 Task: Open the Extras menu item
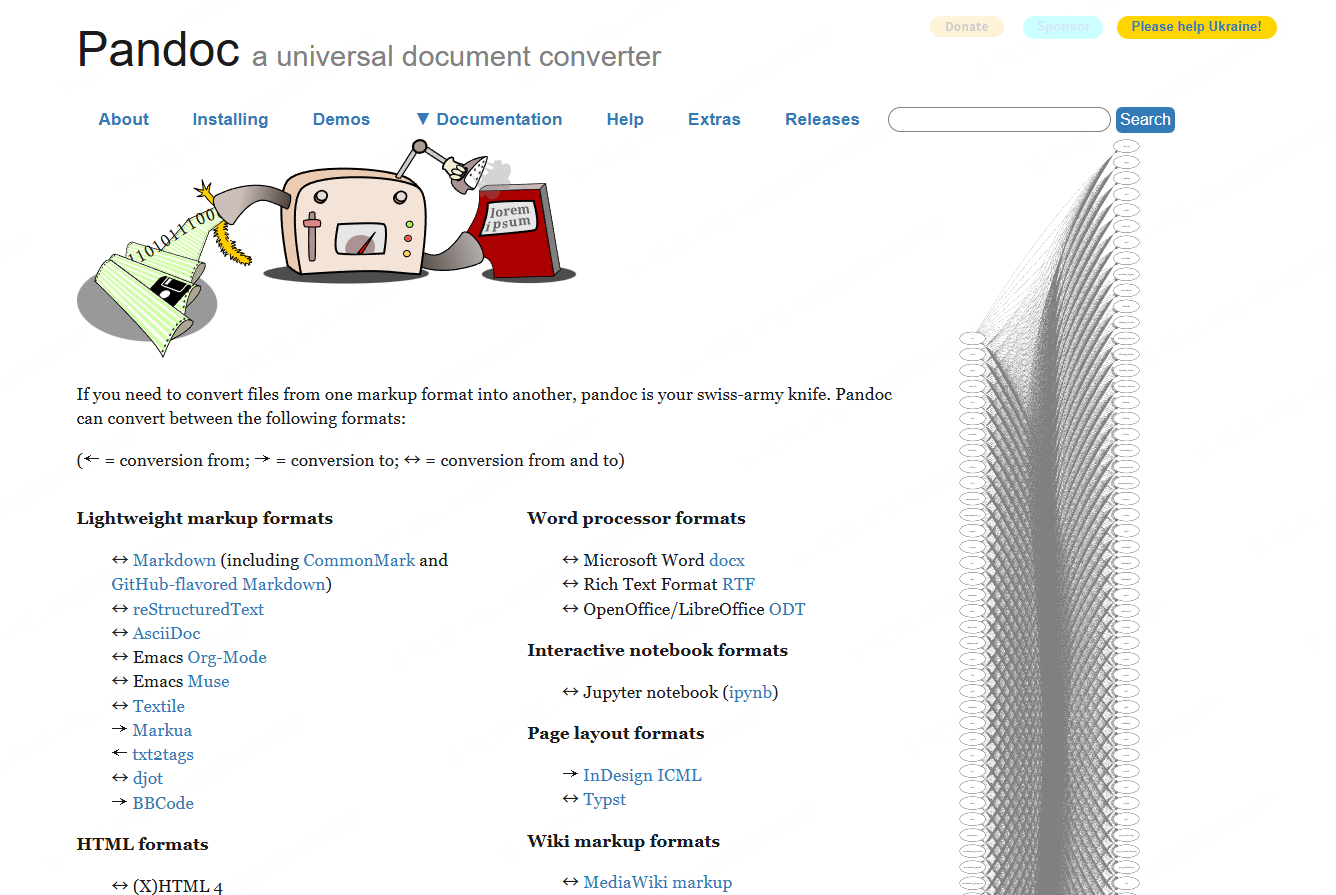714,119
